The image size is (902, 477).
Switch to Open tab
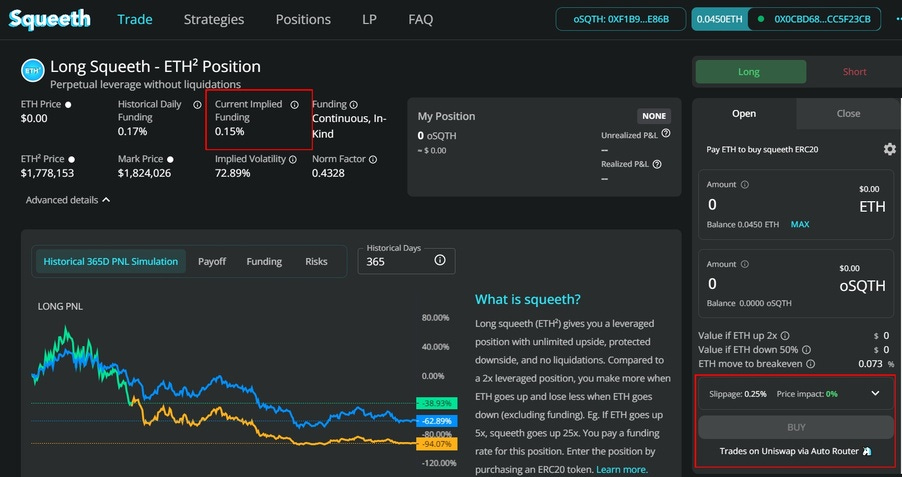pyautogui.click(x=744, y=113)
